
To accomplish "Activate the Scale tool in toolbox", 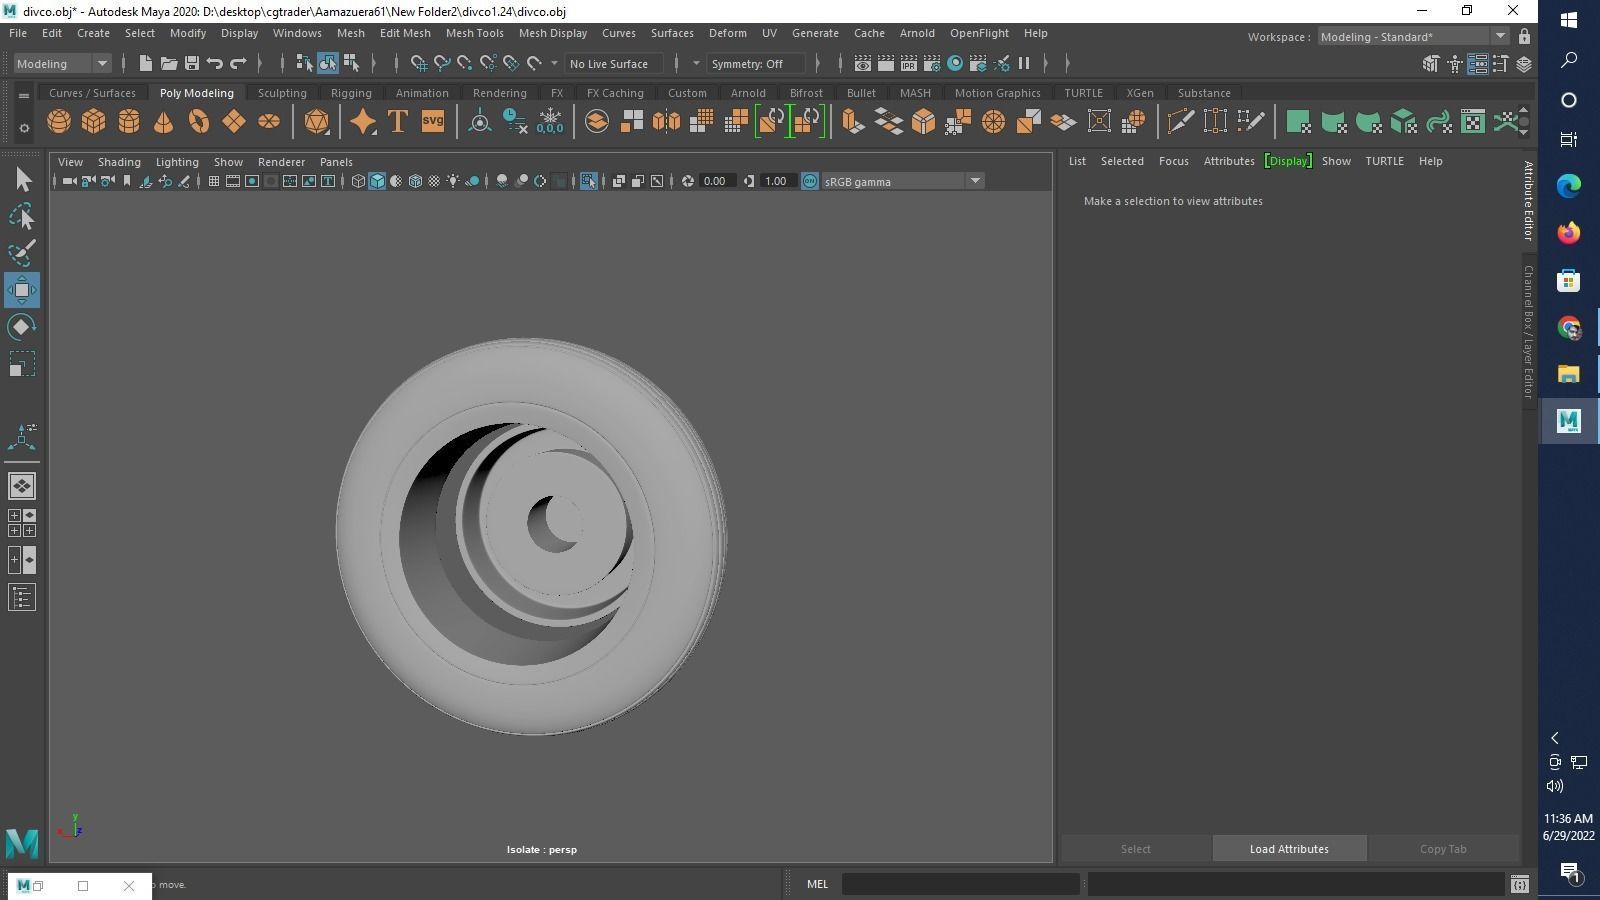I will (22, 364).
